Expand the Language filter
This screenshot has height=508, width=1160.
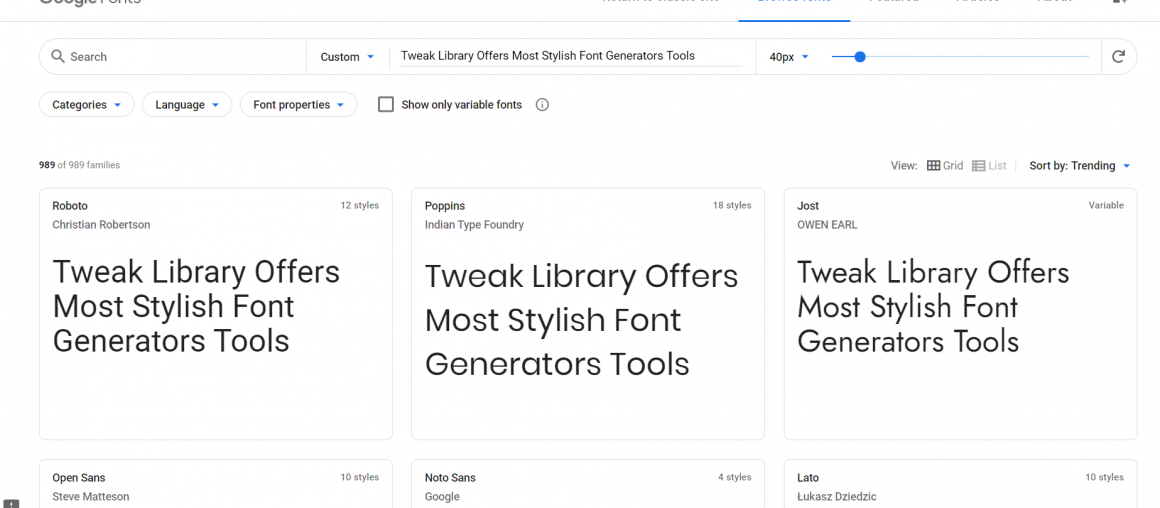(x=187, y=105)
